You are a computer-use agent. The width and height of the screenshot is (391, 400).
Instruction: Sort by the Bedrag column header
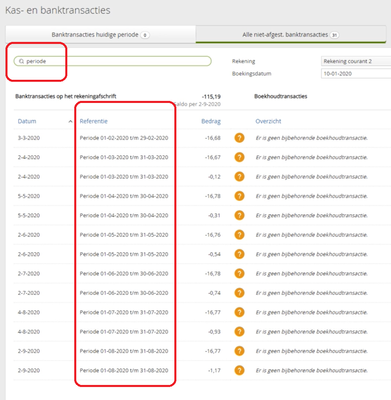[211, 121]
